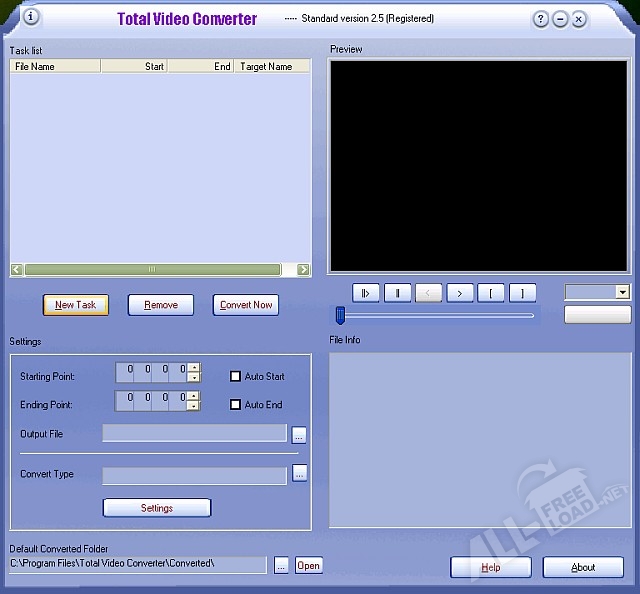The width and height of the screenshot is (640, 594).
Task: Browse for Default Converted Folder
Action: coord(281,565)
